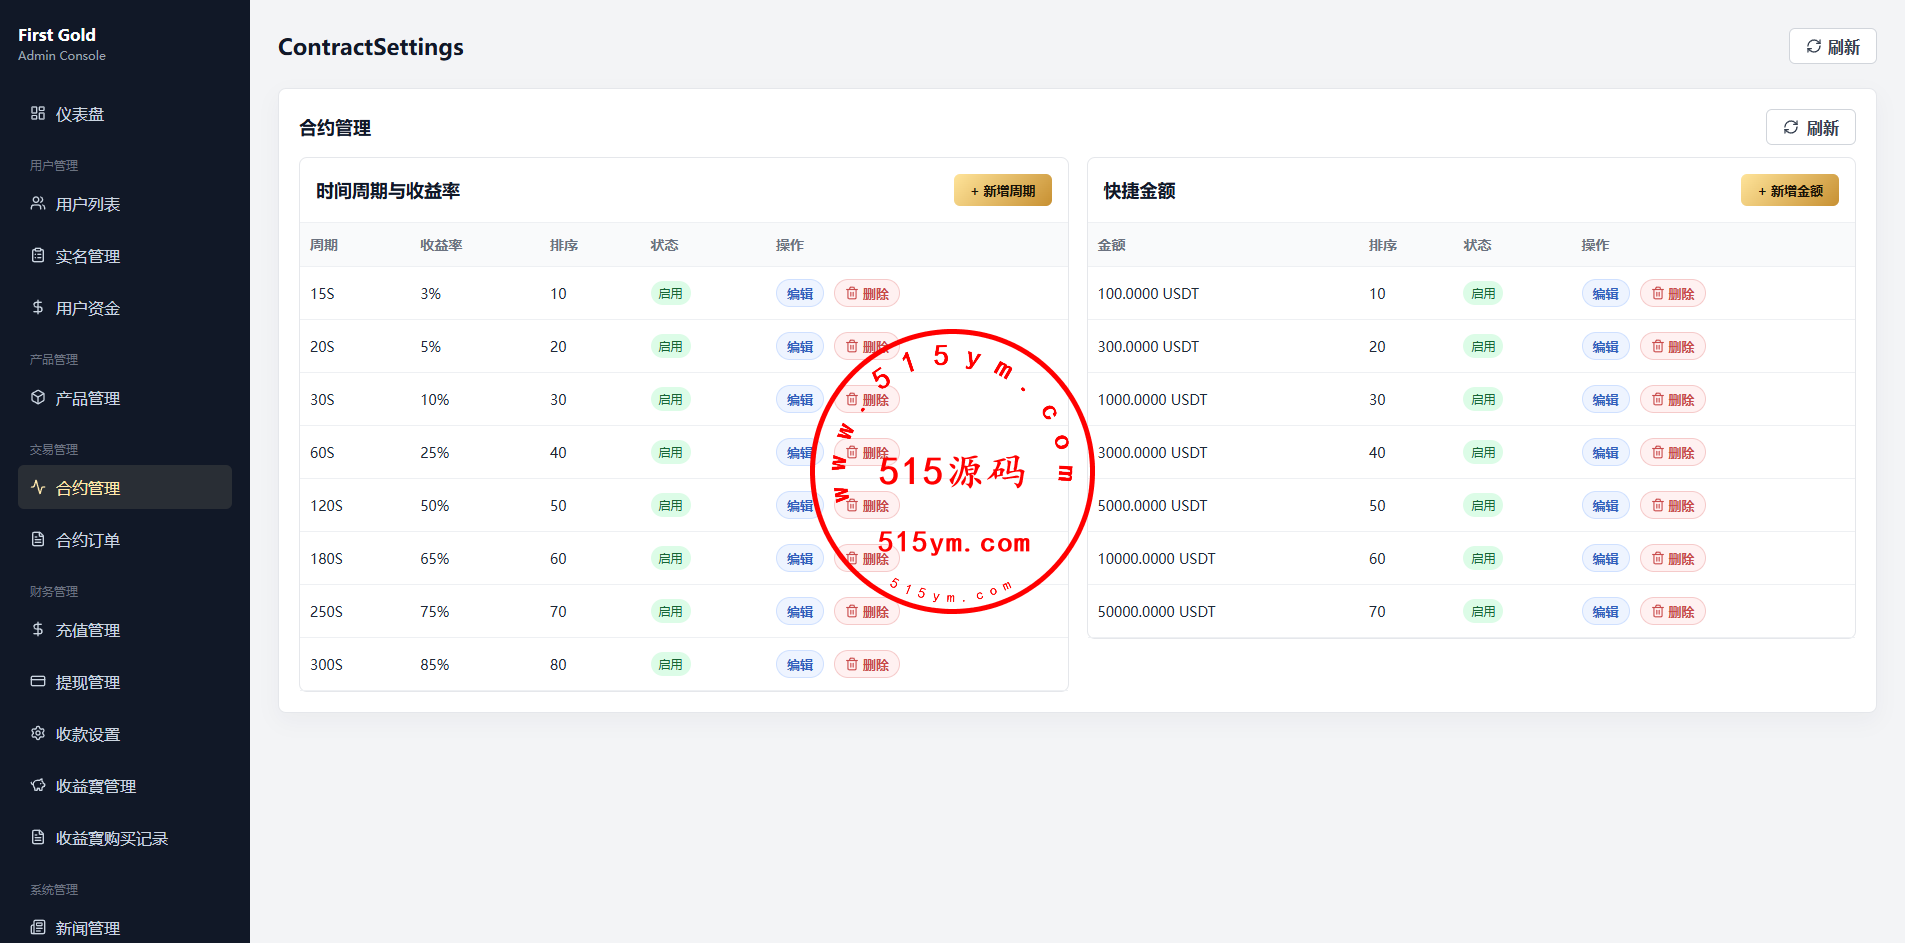Click the top-right page 刷新 refresh button
1905x943 pixels.
[1833, 46]
